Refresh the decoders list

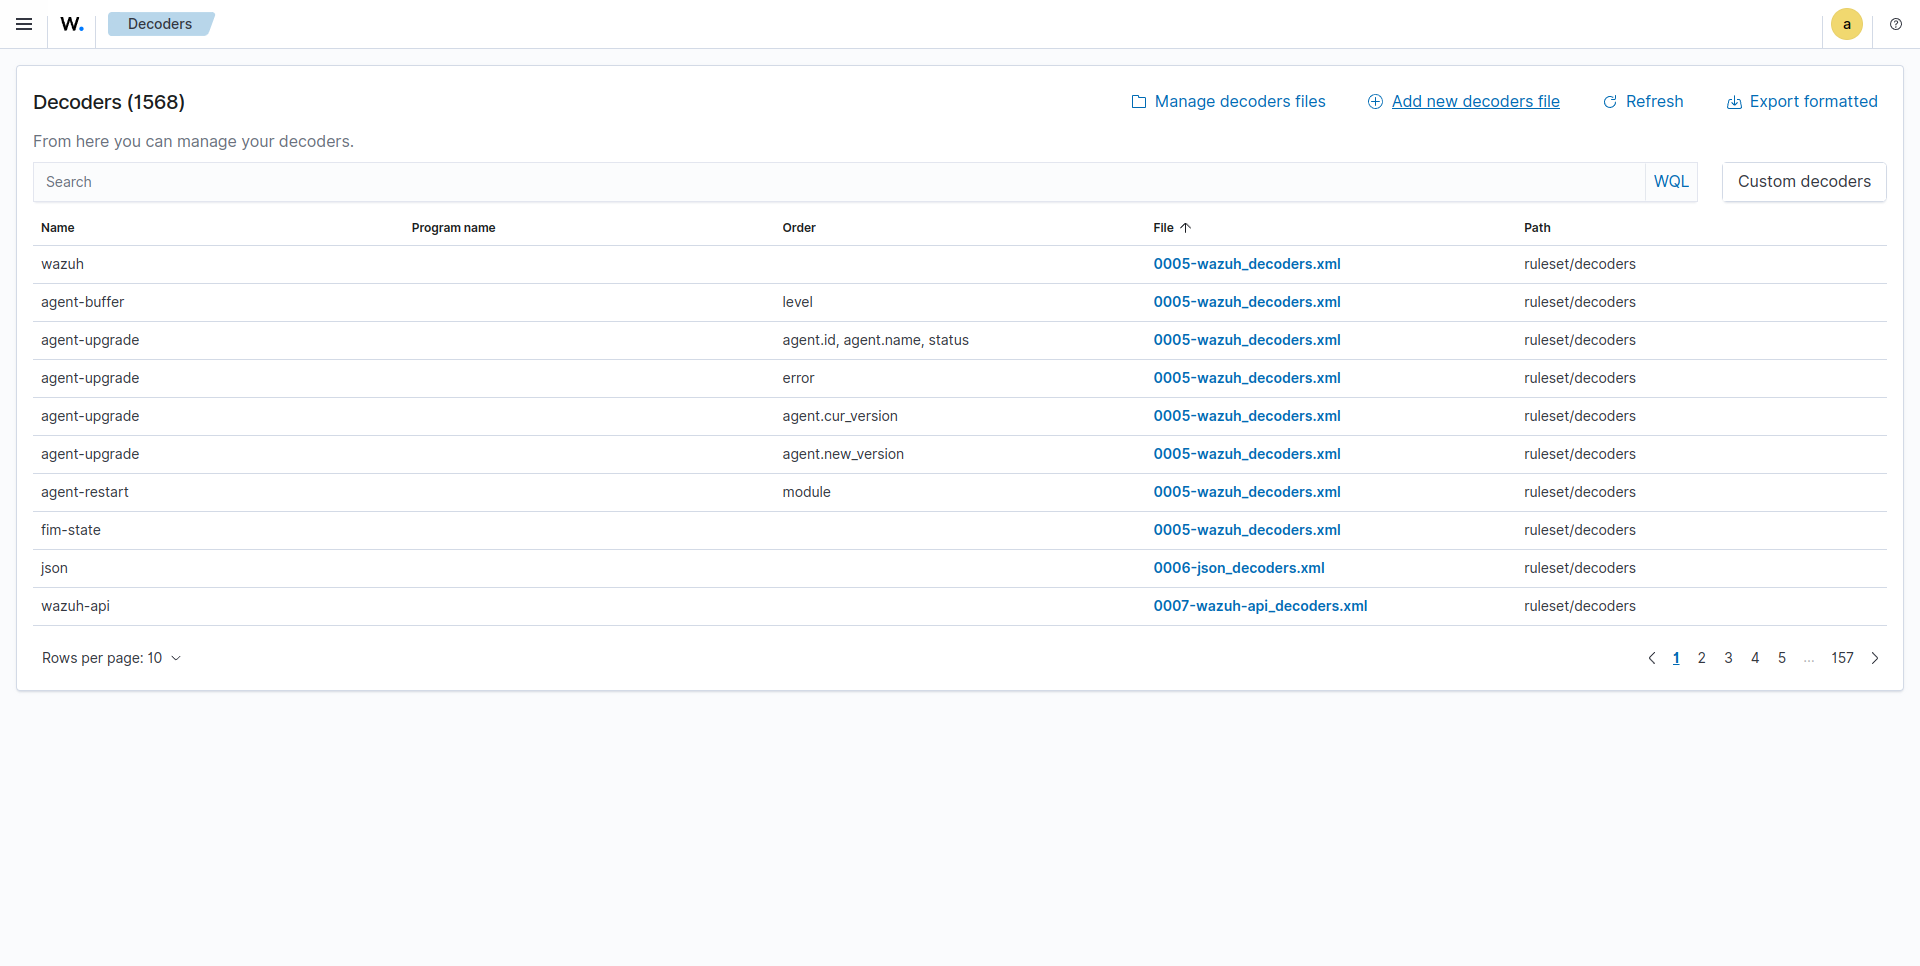coord(1643,101)
